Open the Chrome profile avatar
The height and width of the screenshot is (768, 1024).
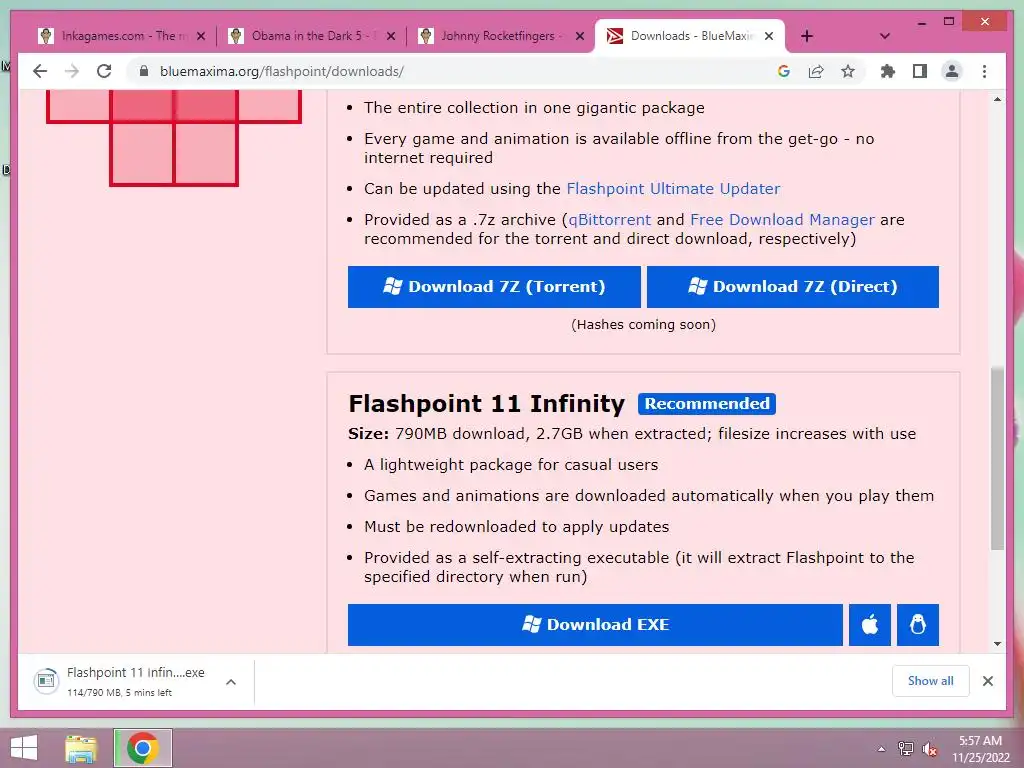pos(952,71)
